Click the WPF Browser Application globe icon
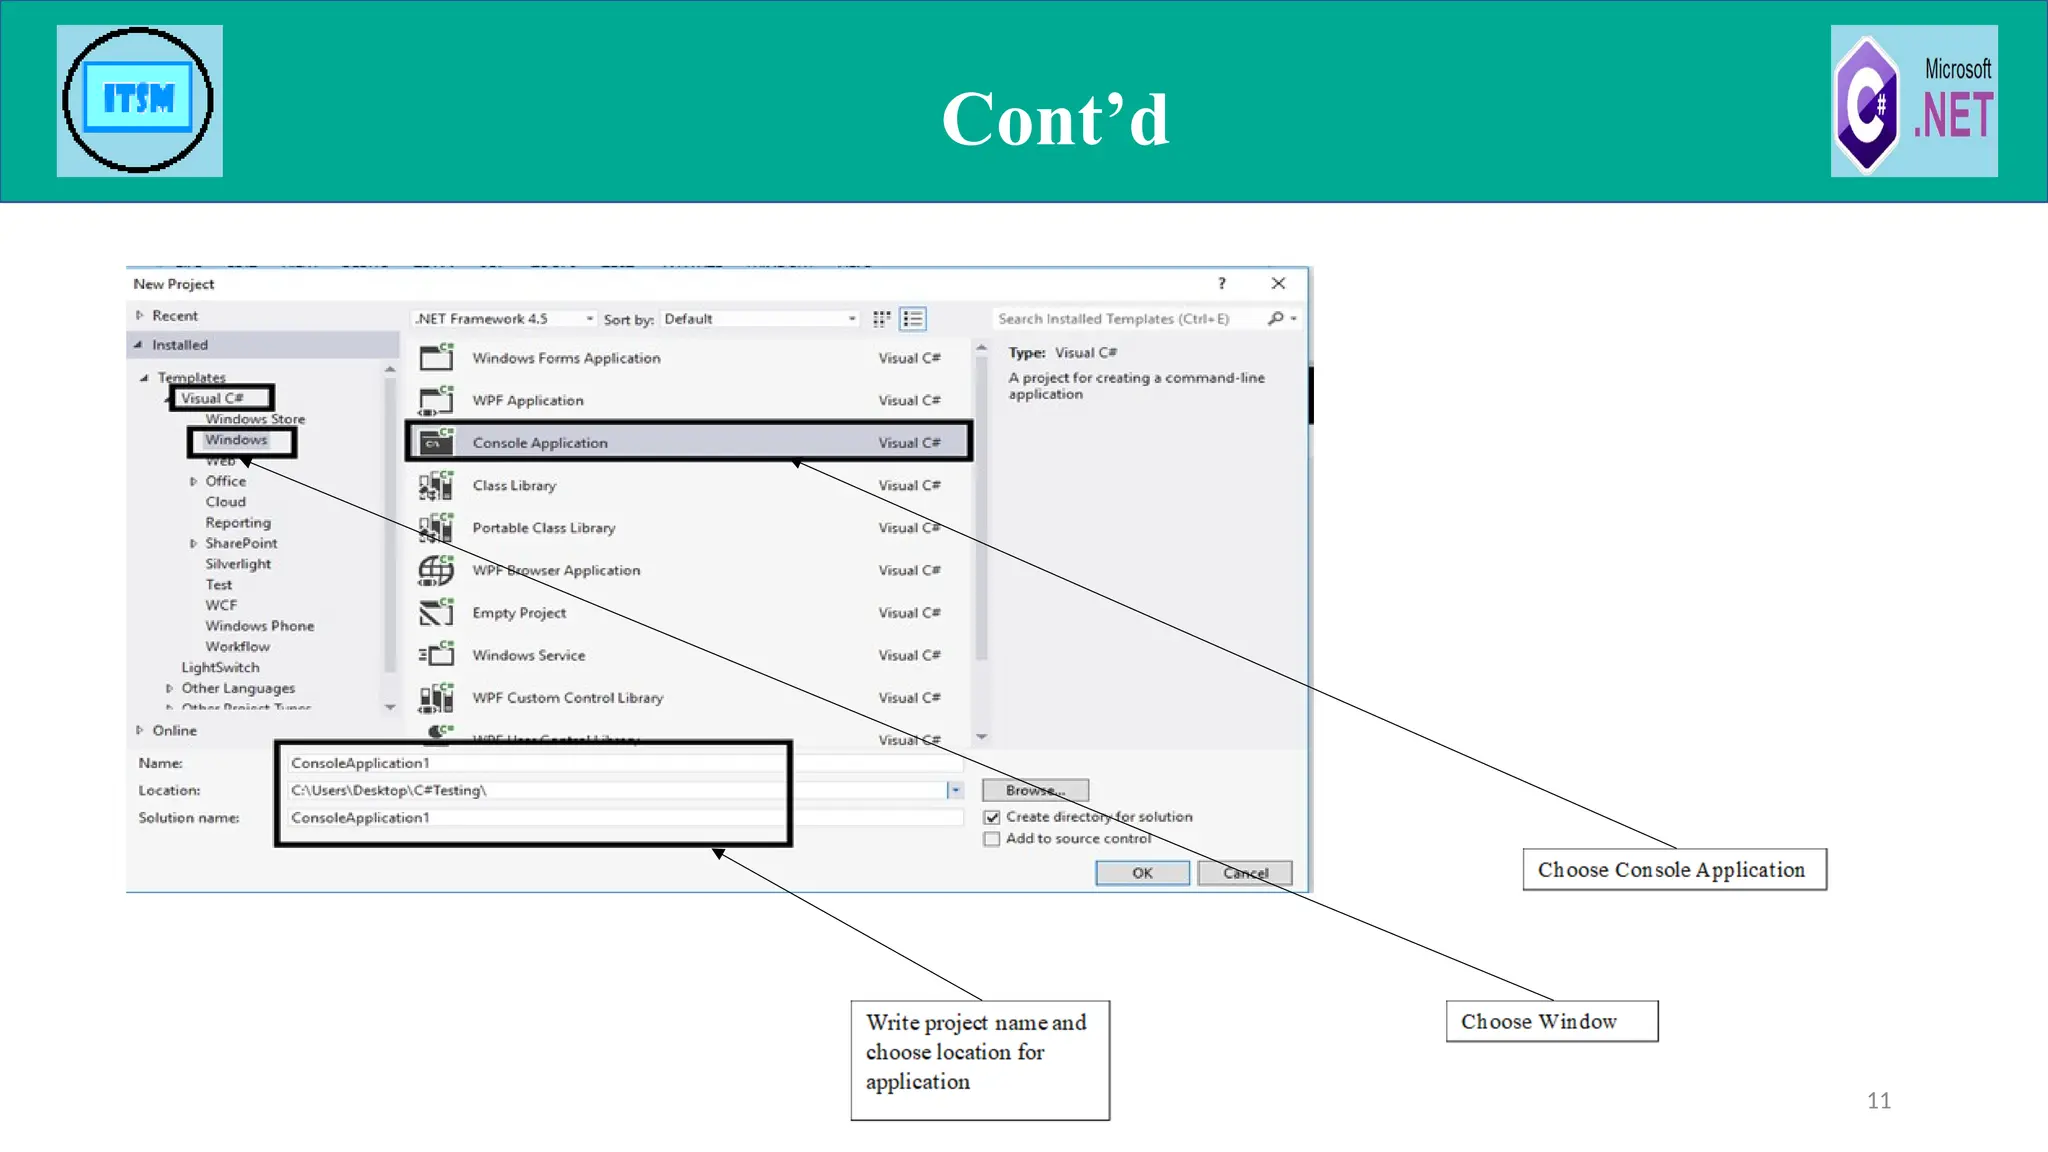 pos(436,570)
